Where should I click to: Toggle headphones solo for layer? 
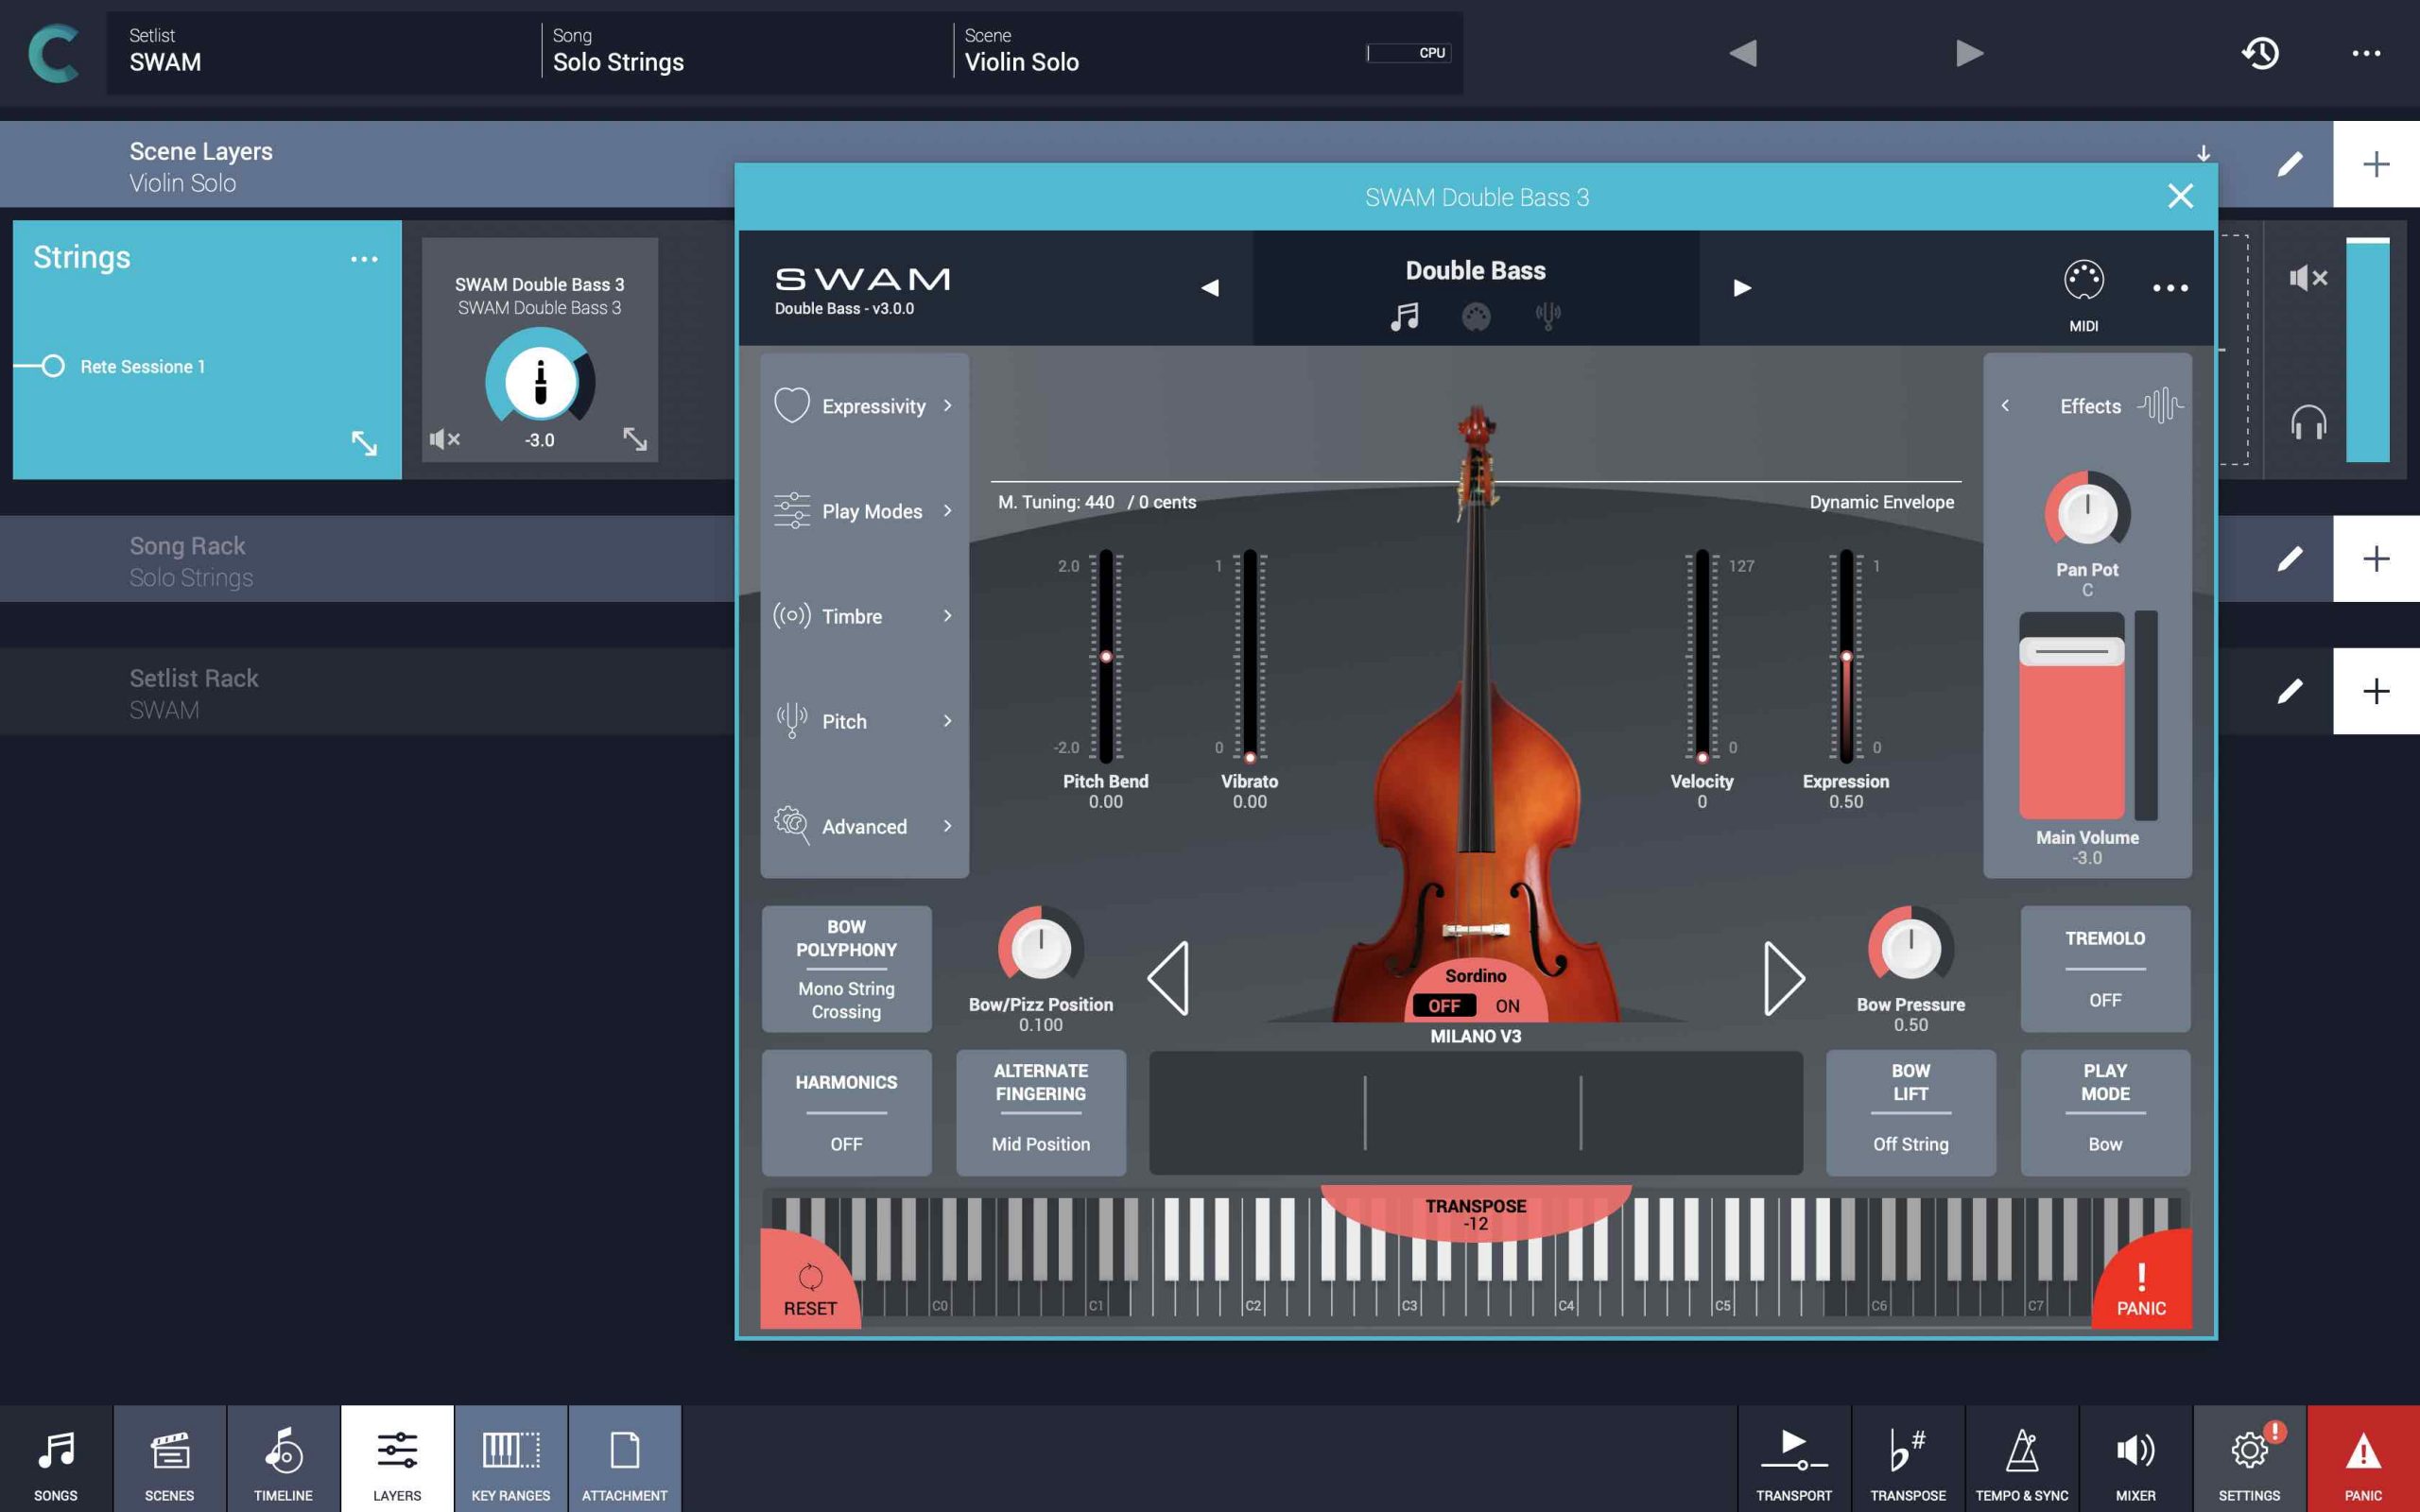pos(2308,422)
